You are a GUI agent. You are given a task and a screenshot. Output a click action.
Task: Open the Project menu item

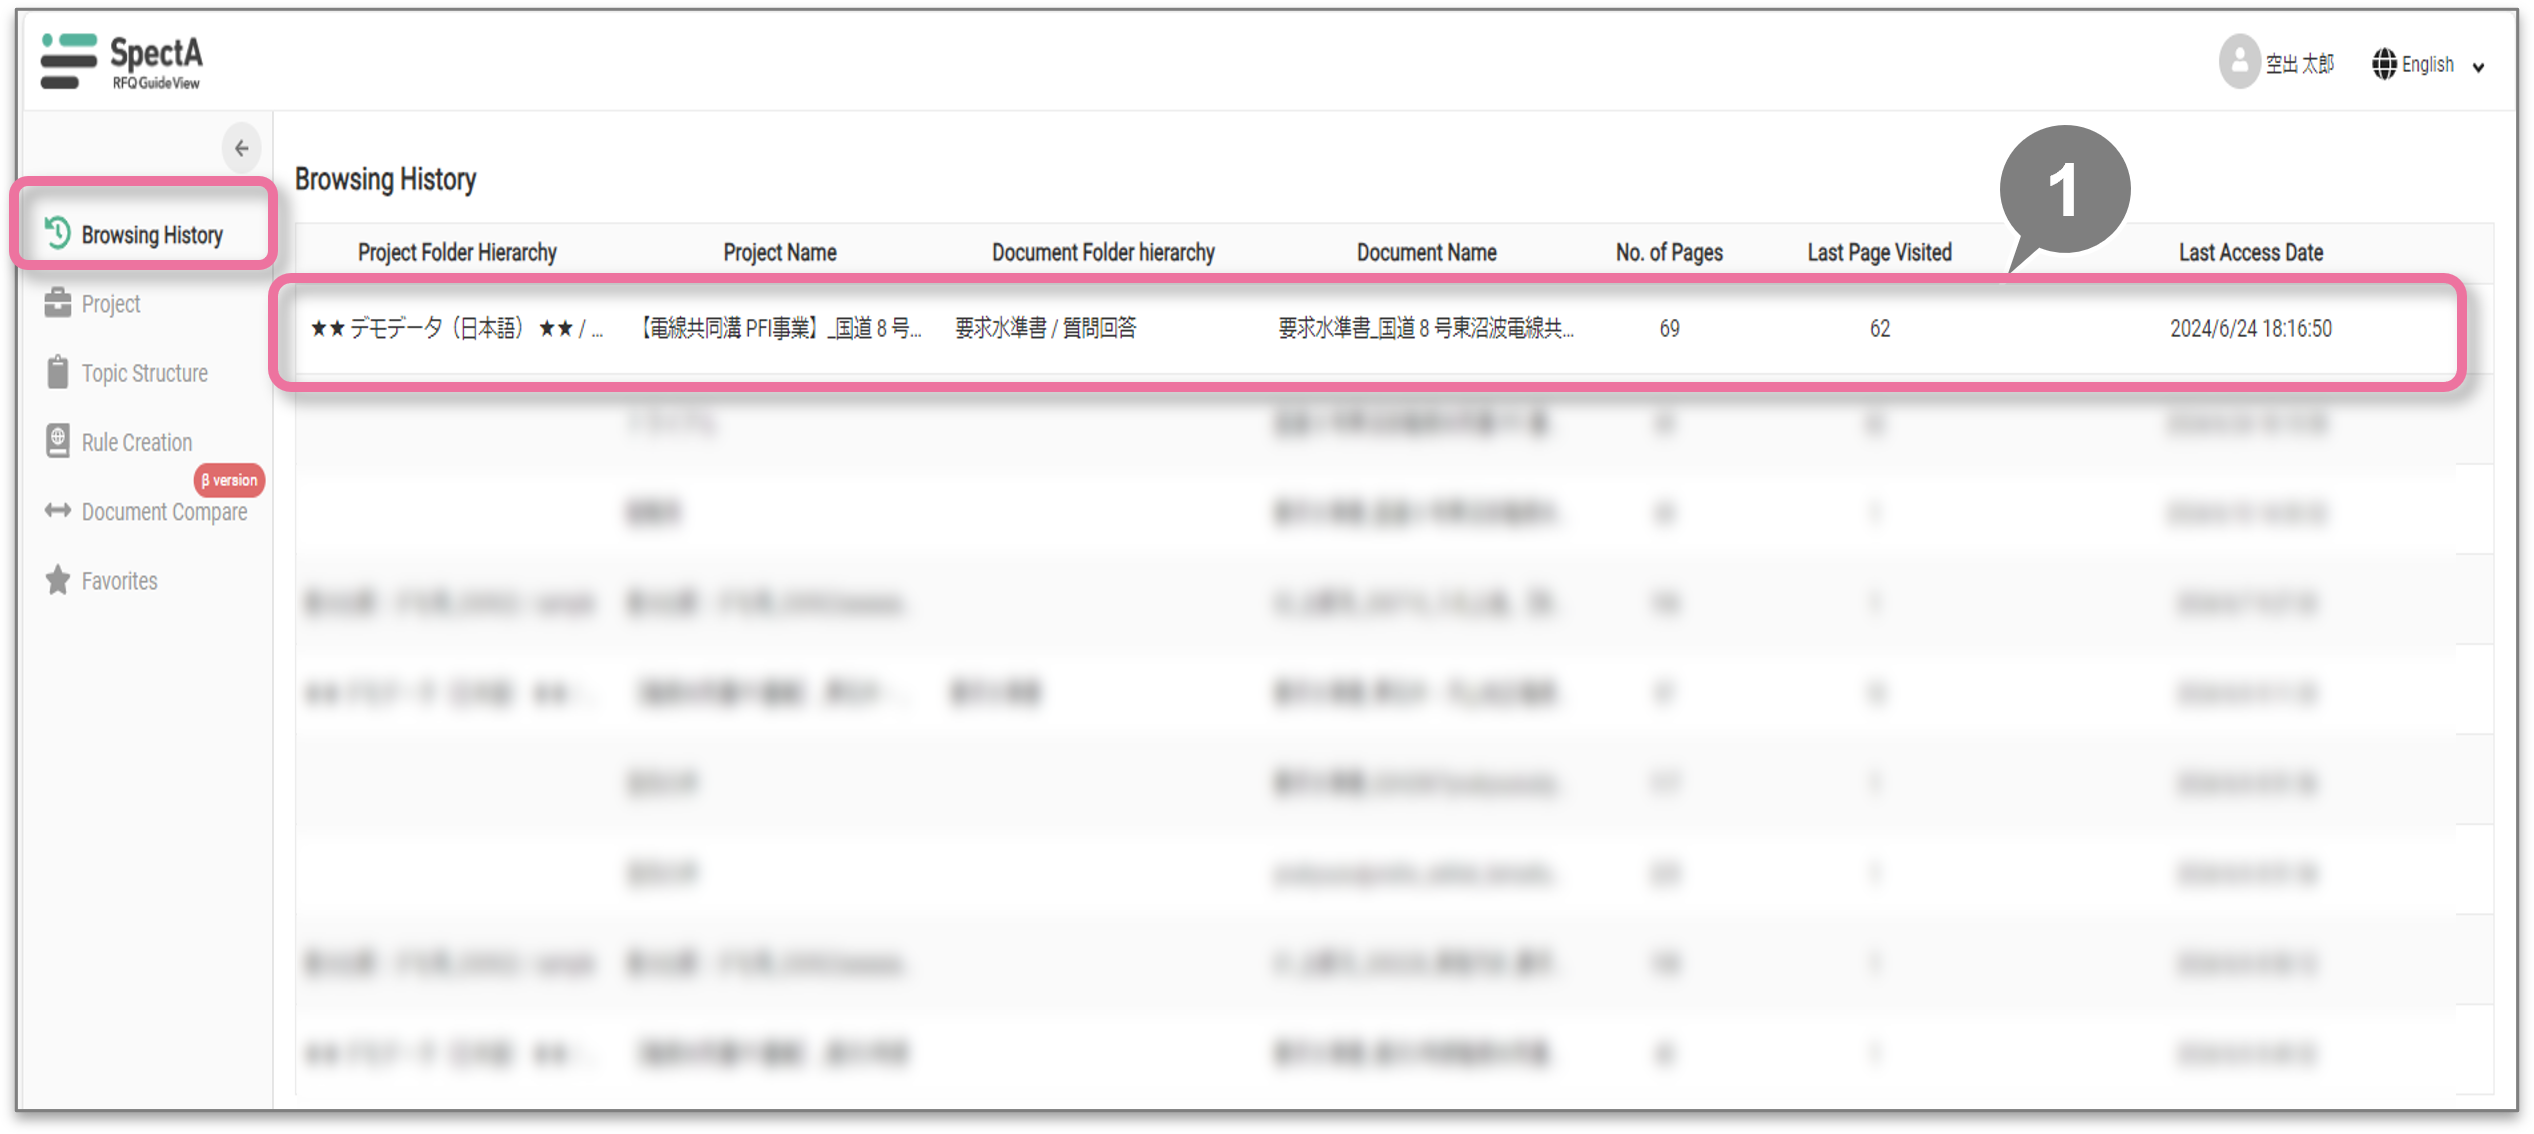(111, 304)
